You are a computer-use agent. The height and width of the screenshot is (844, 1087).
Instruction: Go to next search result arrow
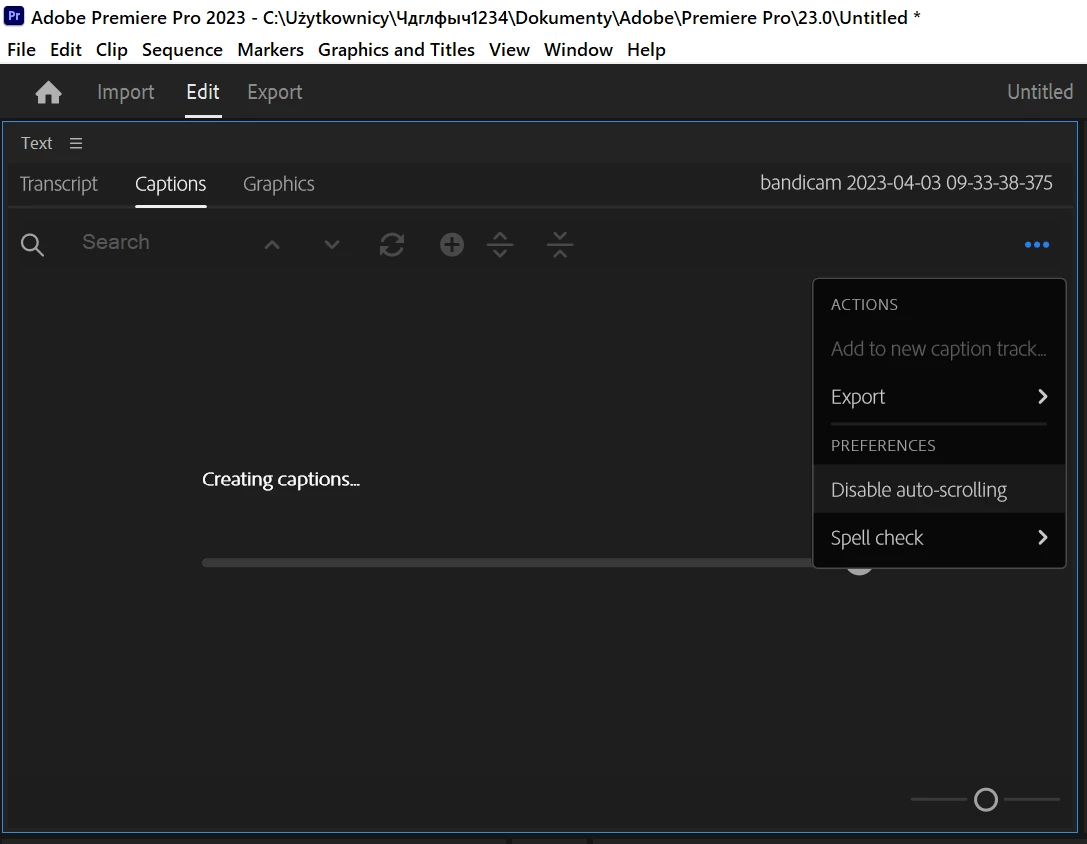coord(332,244)
